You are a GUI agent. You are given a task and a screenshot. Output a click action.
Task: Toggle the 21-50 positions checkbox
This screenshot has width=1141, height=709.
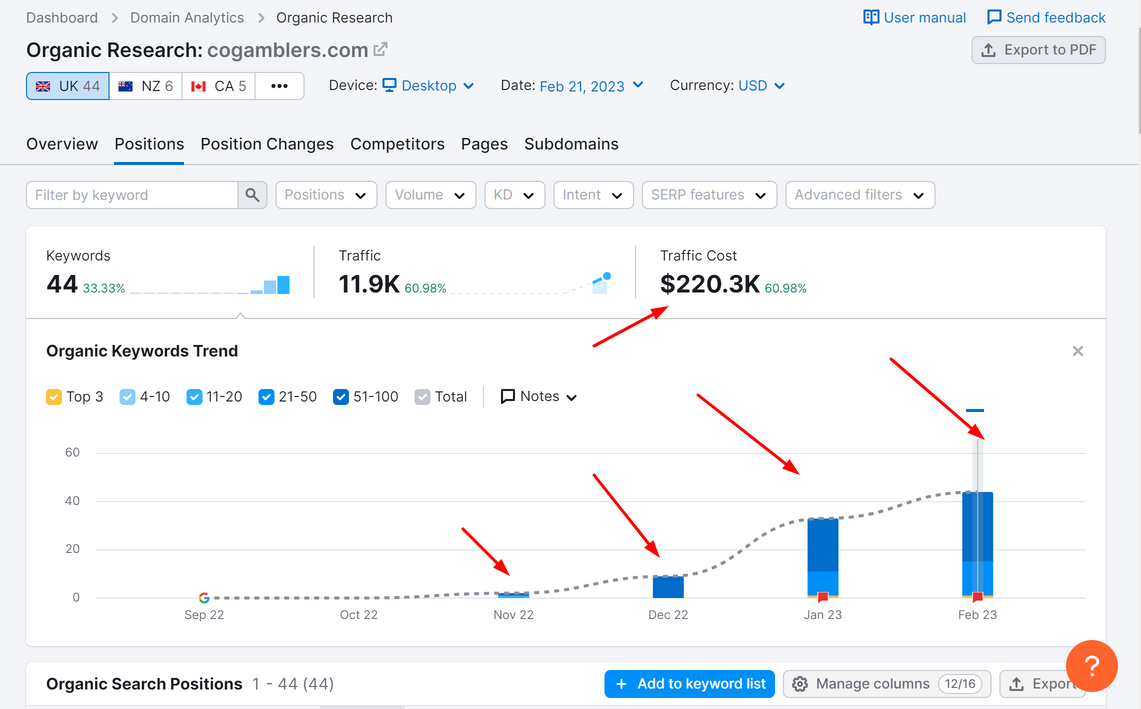[x=266, y=397]
